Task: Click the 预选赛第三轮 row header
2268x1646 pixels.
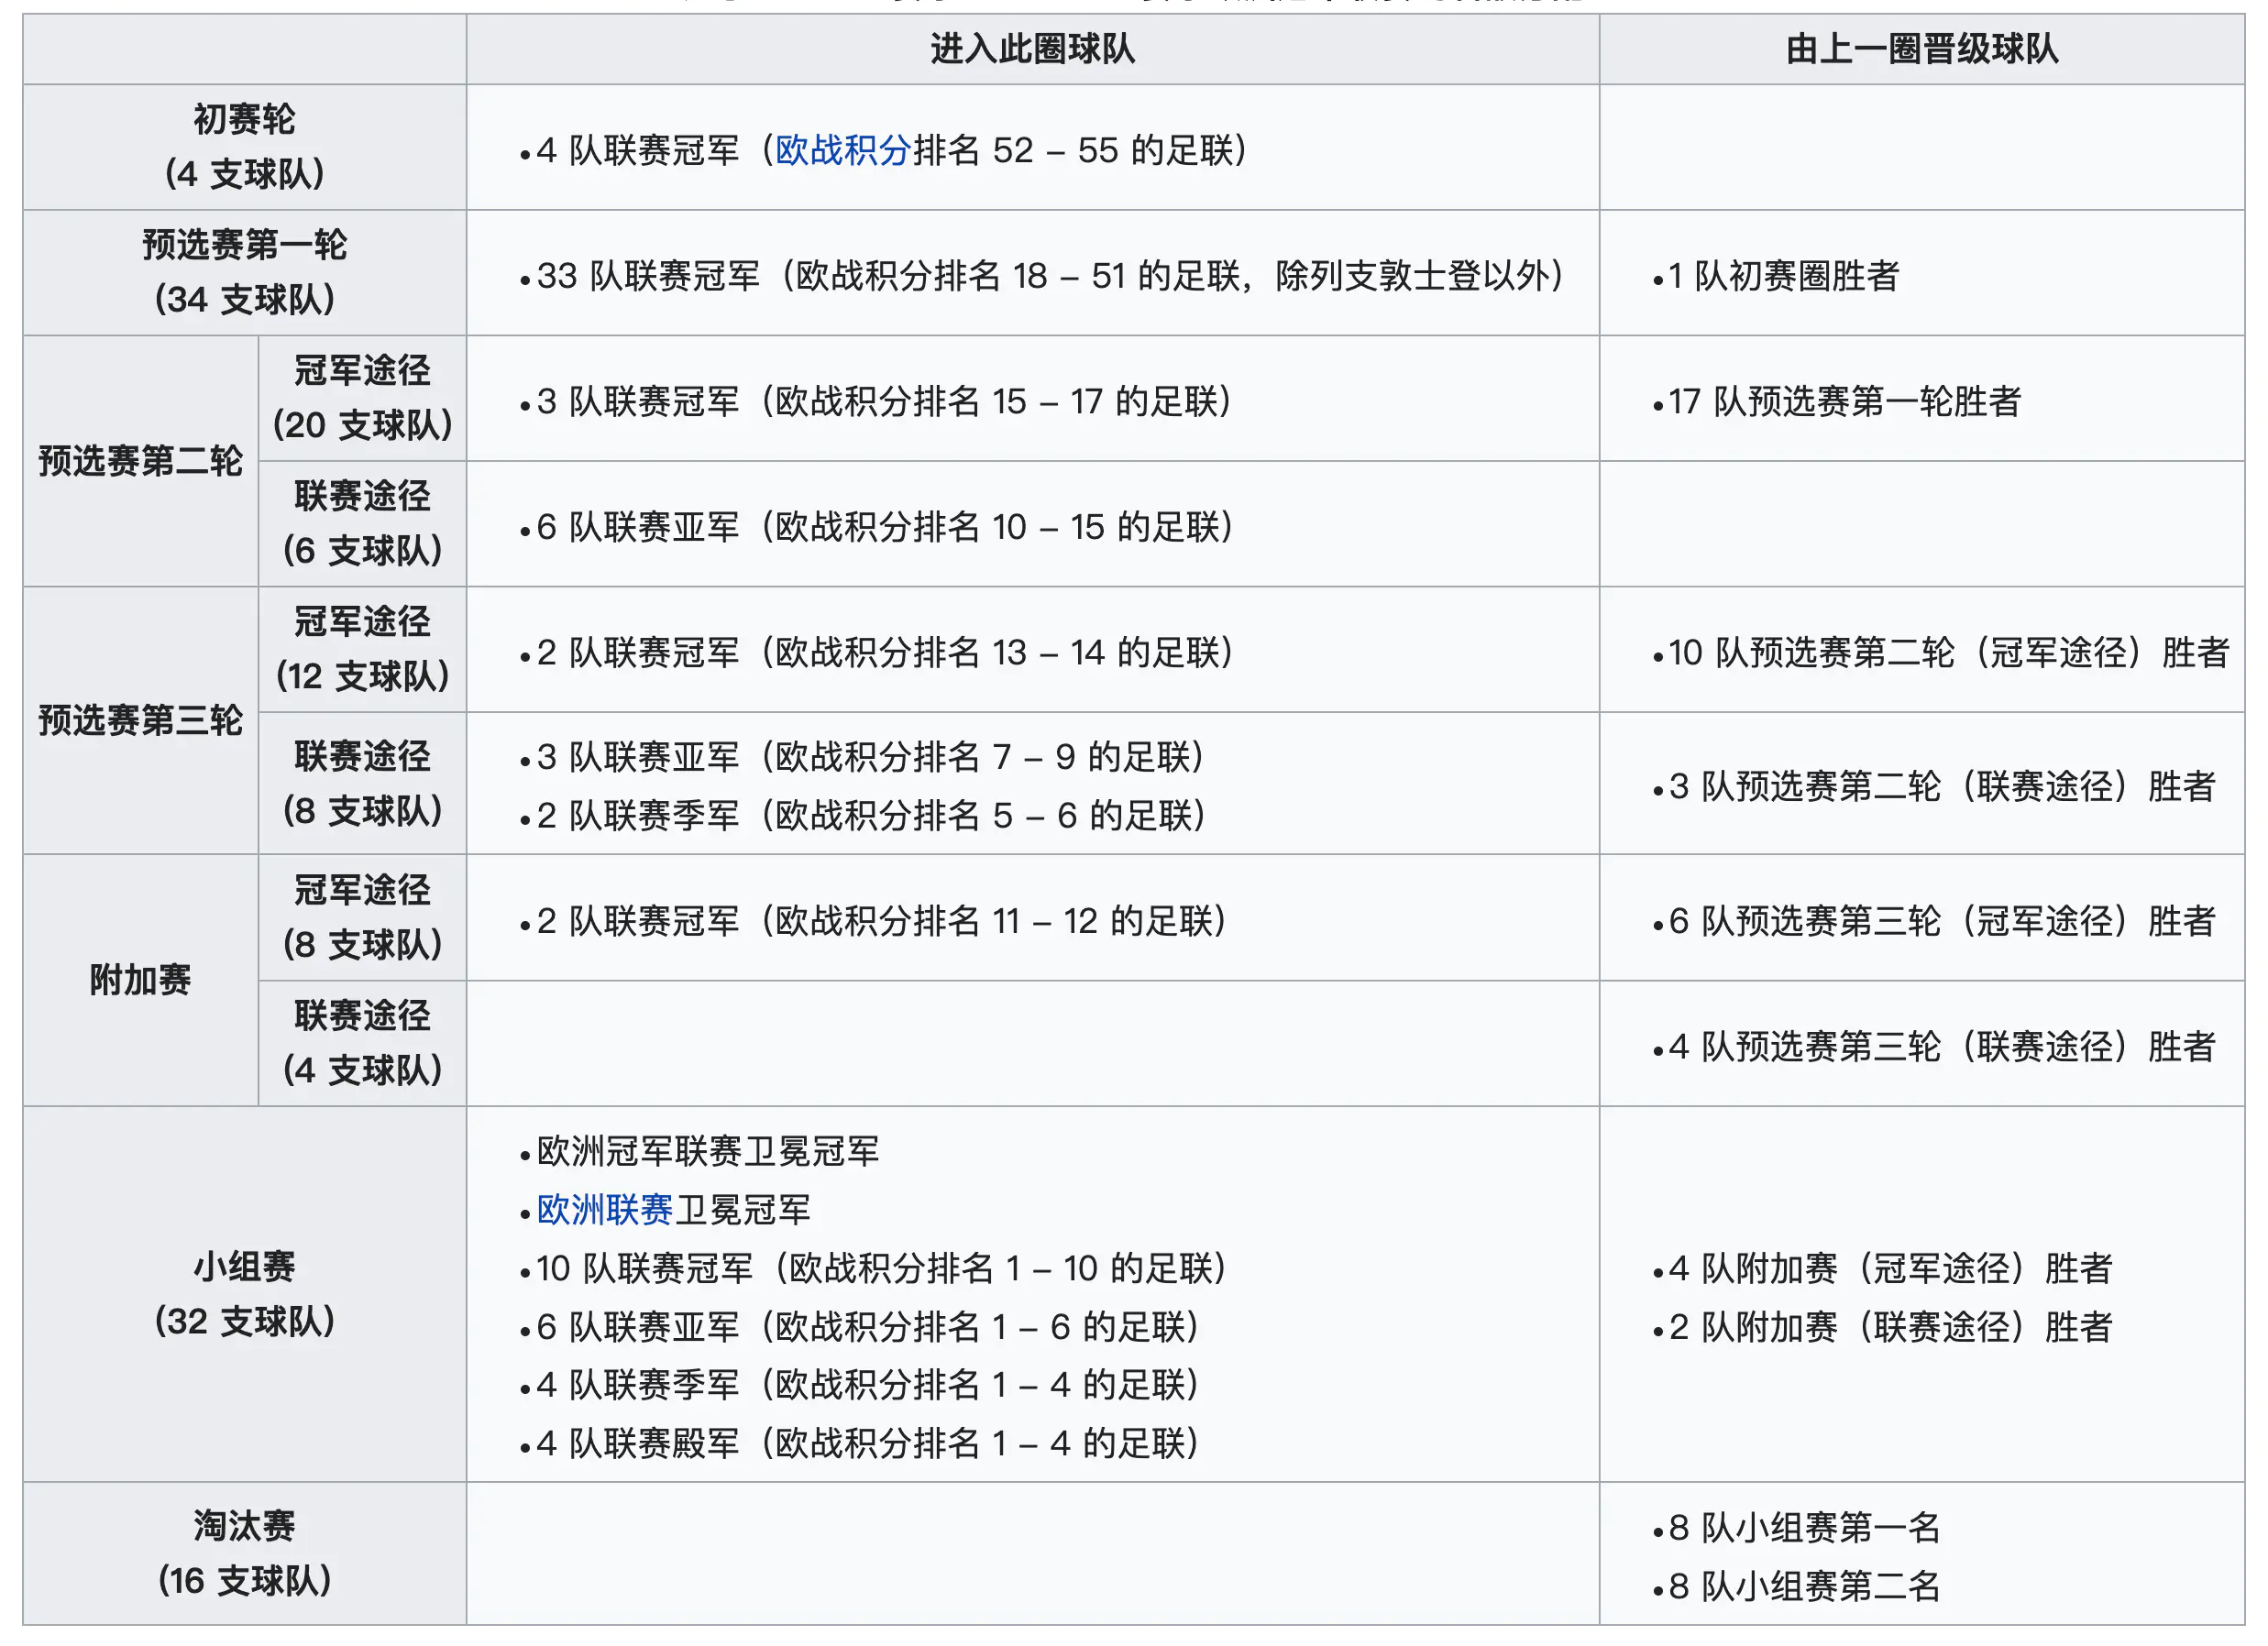Action: pyautogui.click(x=141, y=720)
